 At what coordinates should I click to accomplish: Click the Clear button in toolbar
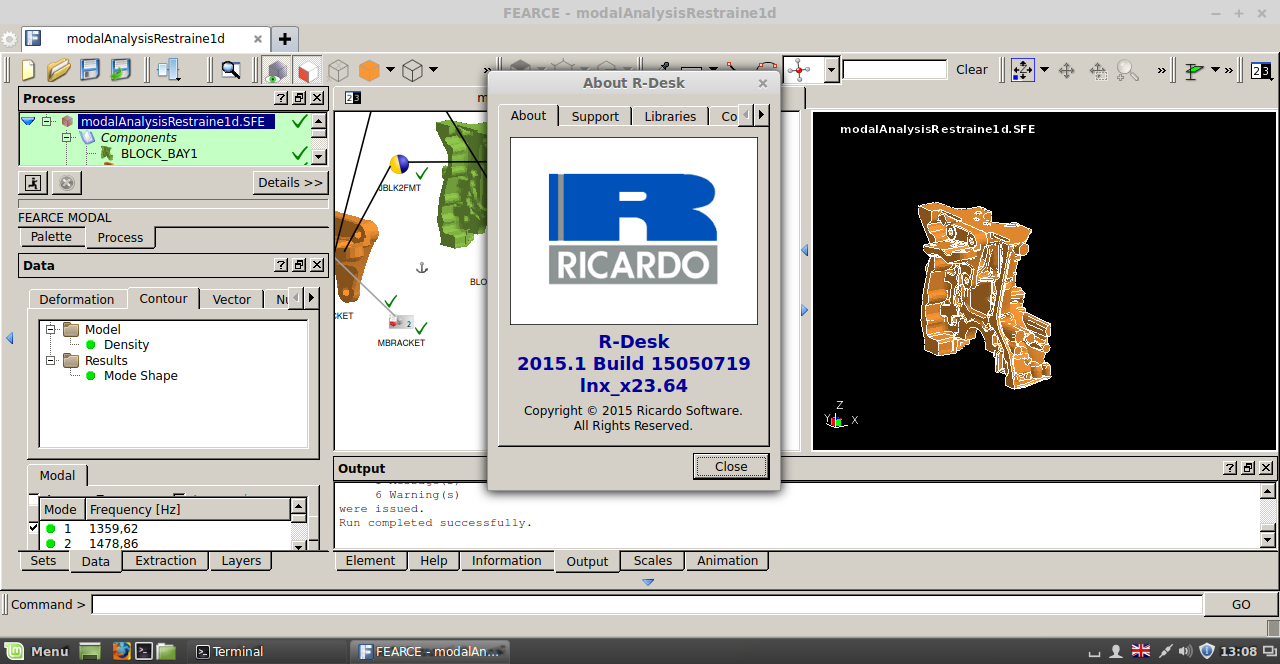click(x=972, y=70)
